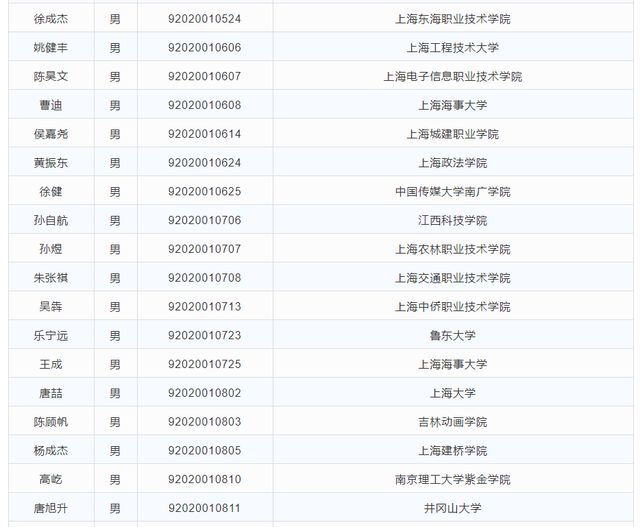Click the 中国传媒大学南广学院 cell

[x=453, y=191]
